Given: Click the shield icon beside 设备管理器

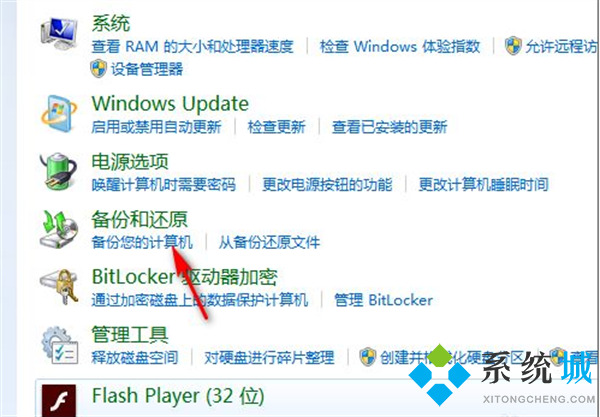Looking at the screenshot, I should [99, 68].
